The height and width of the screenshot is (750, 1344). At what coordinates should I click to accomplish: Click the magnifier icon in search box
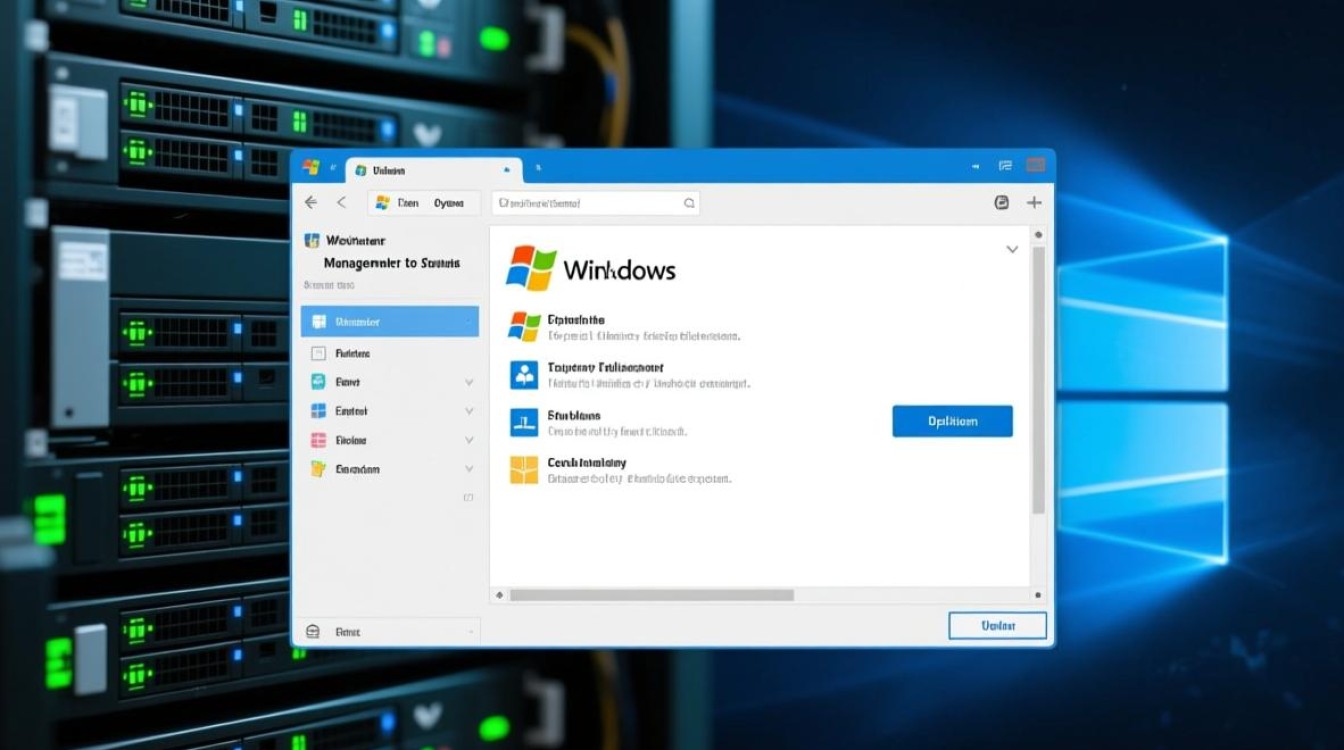[689, 203]
